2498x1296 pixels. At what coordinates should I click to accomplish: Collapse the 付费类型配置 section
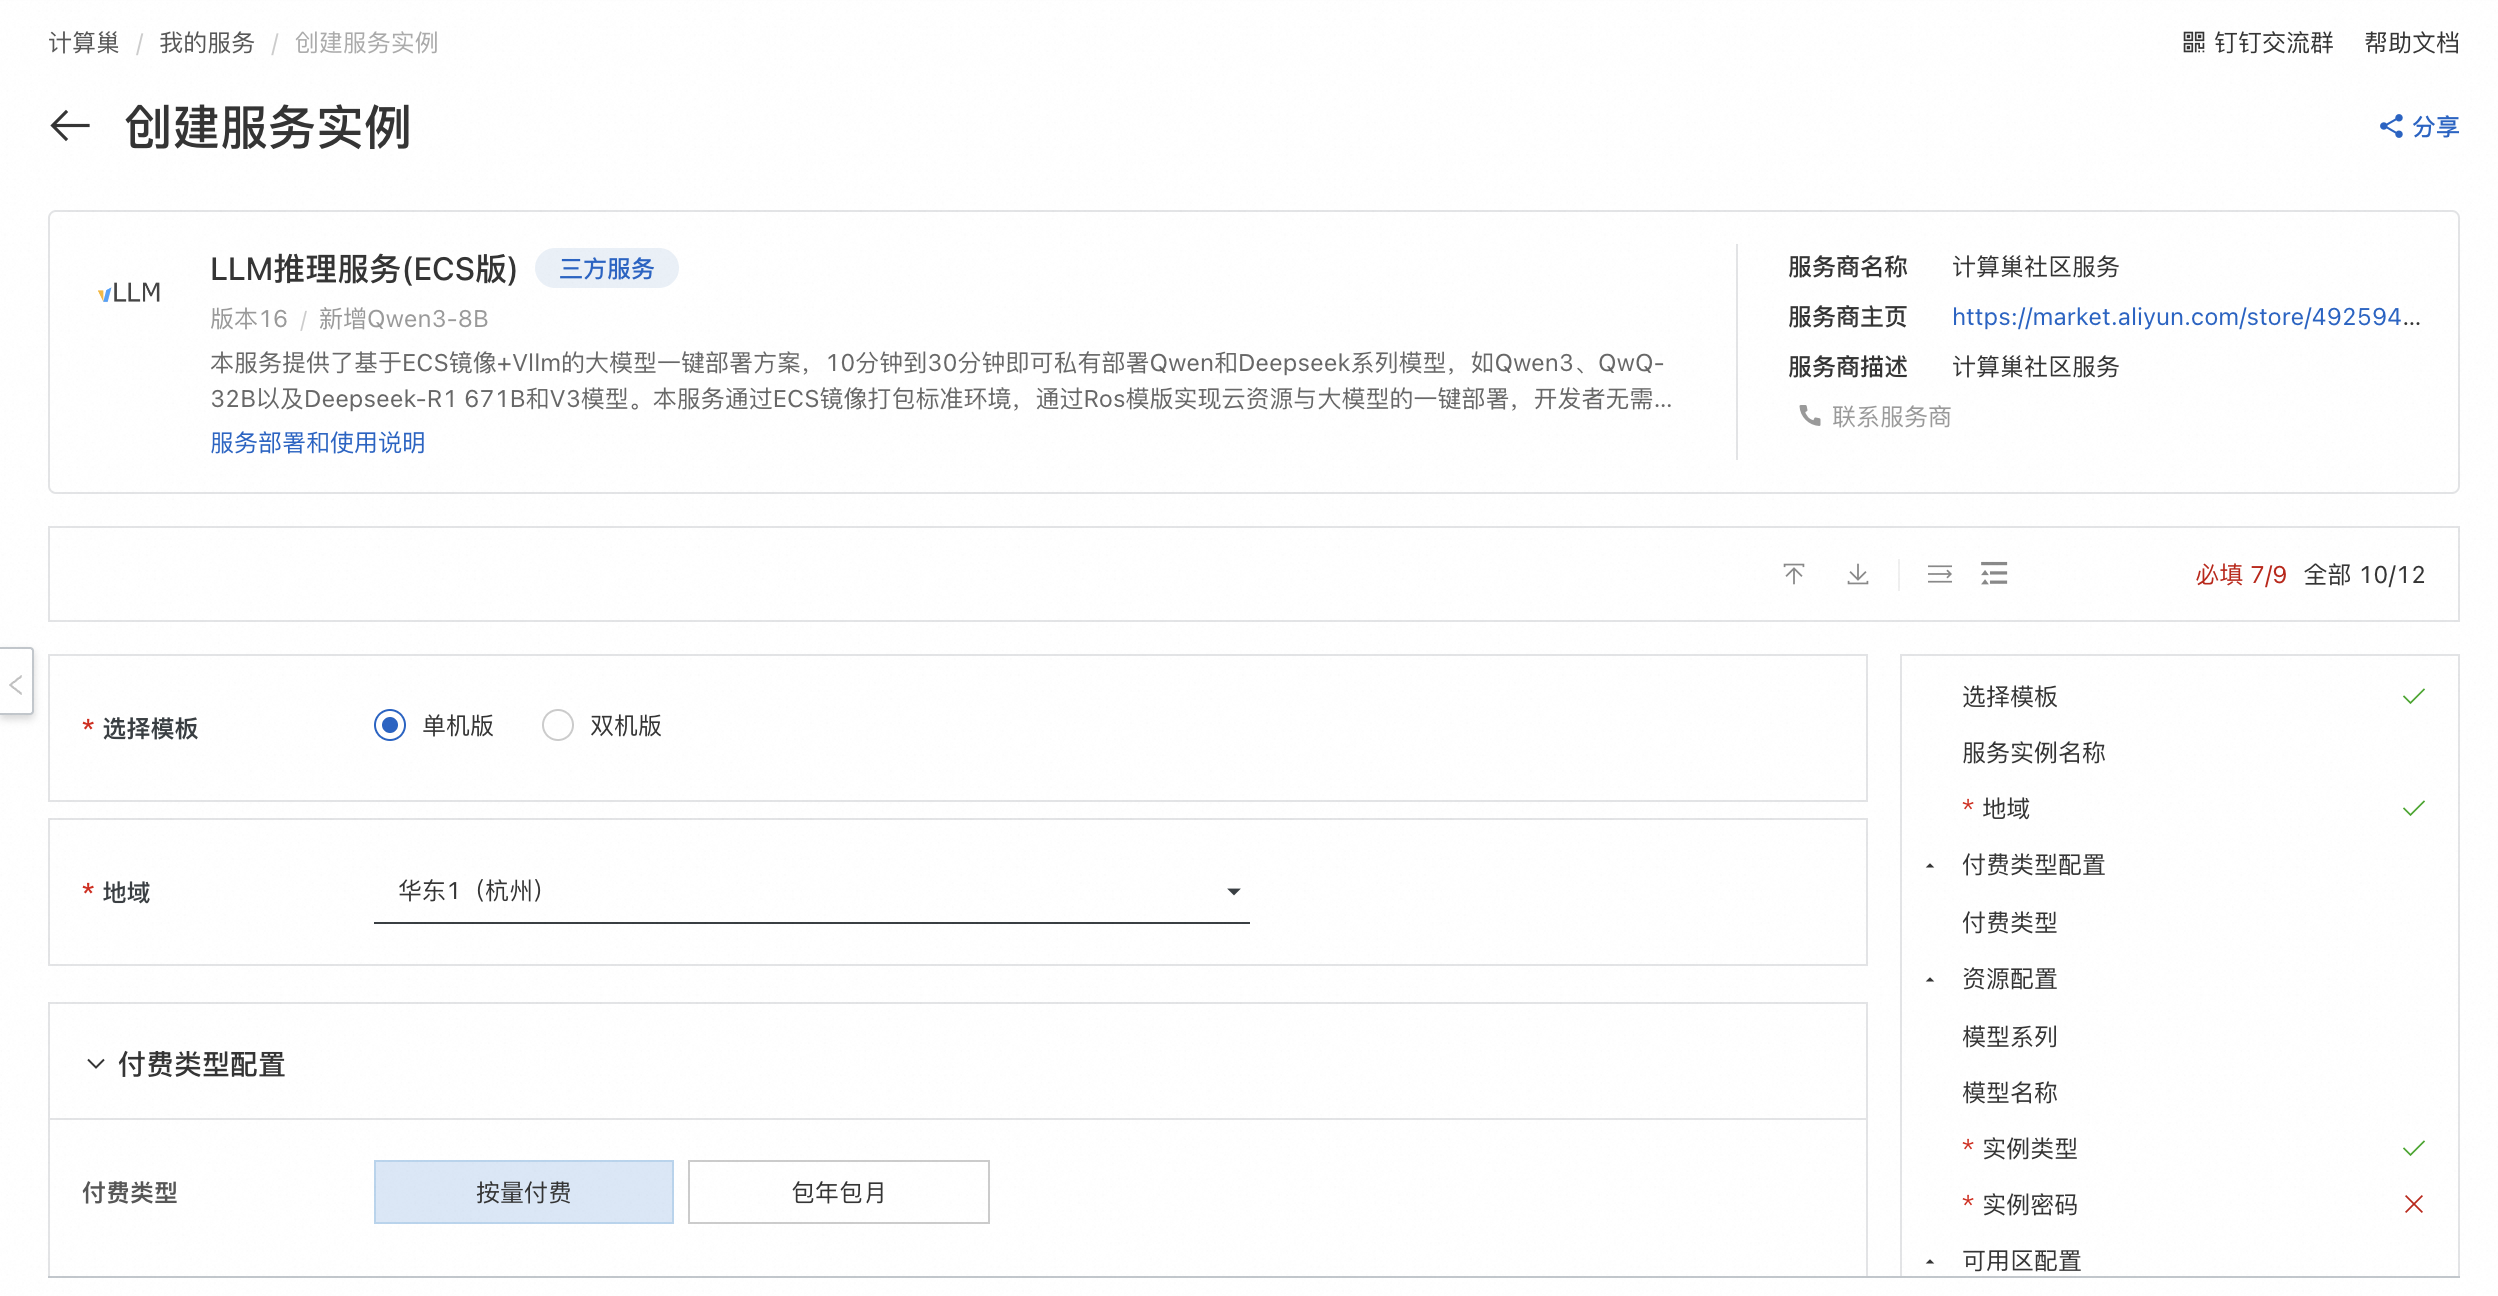[x=96, y=1064]
